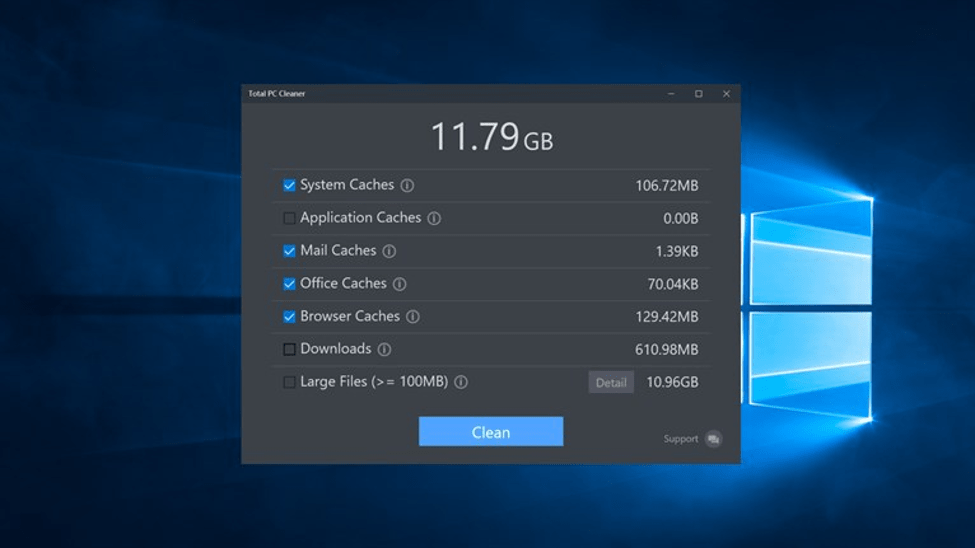The width and height of the screenshot is (975, 548).
Task: Click the Detail button for Large Files
Action: click(x=610, y=382)
